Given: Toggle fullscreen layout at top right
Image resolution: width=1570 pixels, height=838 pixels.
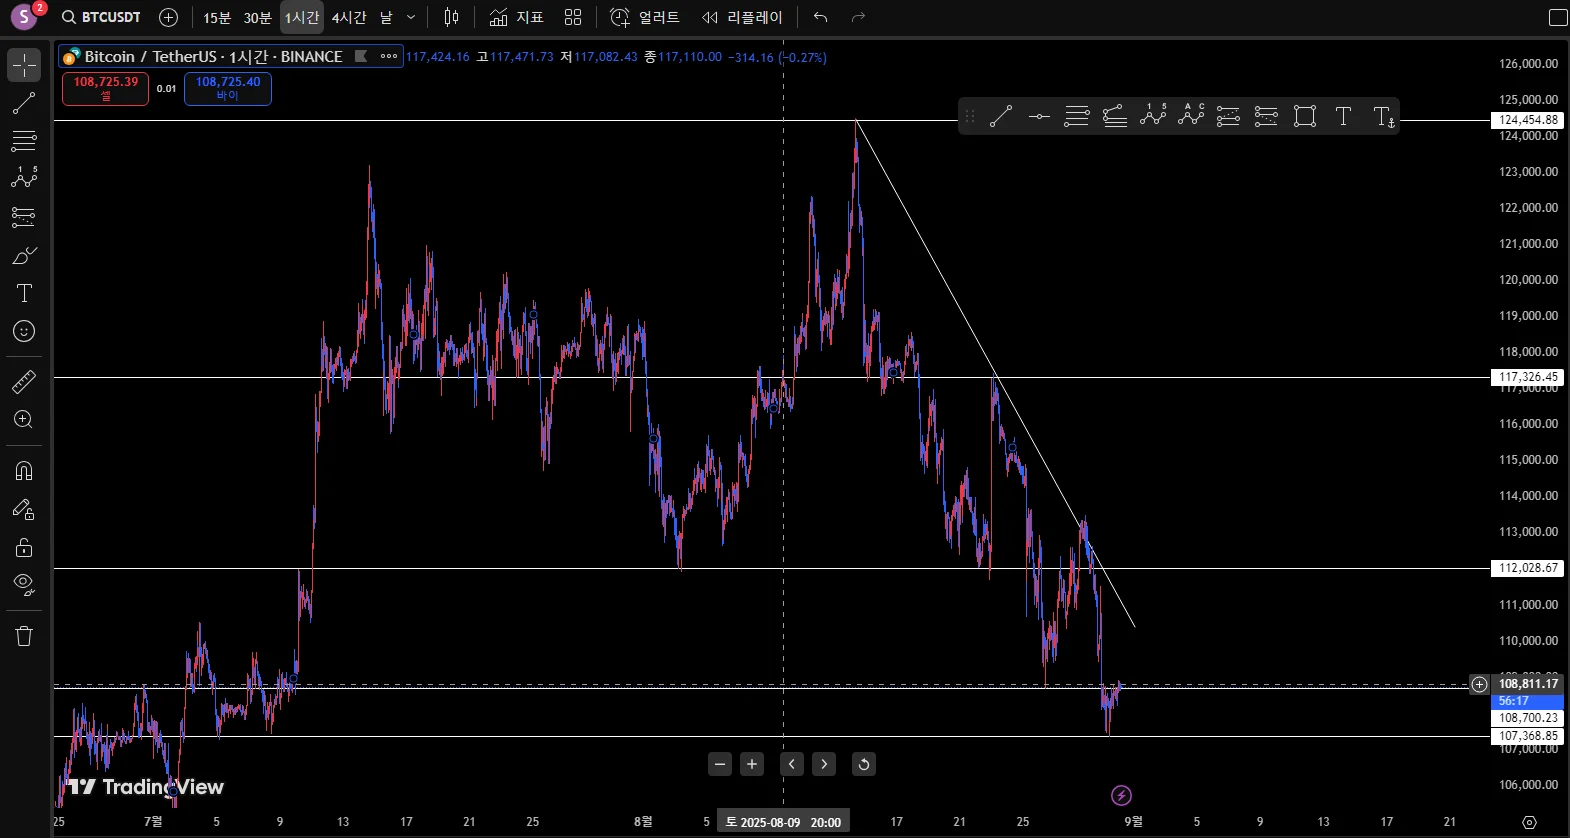Looking at the screenshot, I should [1558, 17].
